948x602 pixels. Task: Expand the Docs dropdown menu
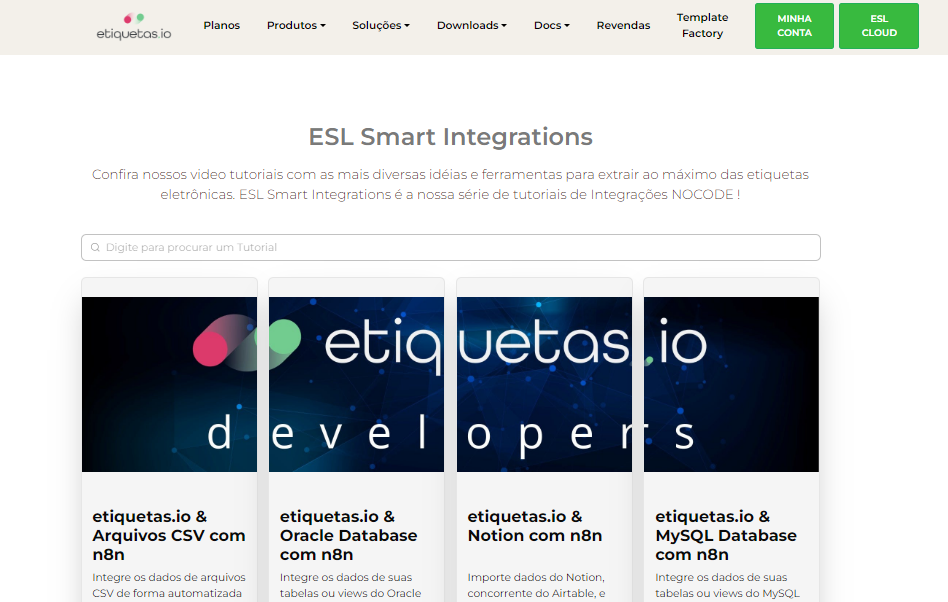(x=551, y=25)
